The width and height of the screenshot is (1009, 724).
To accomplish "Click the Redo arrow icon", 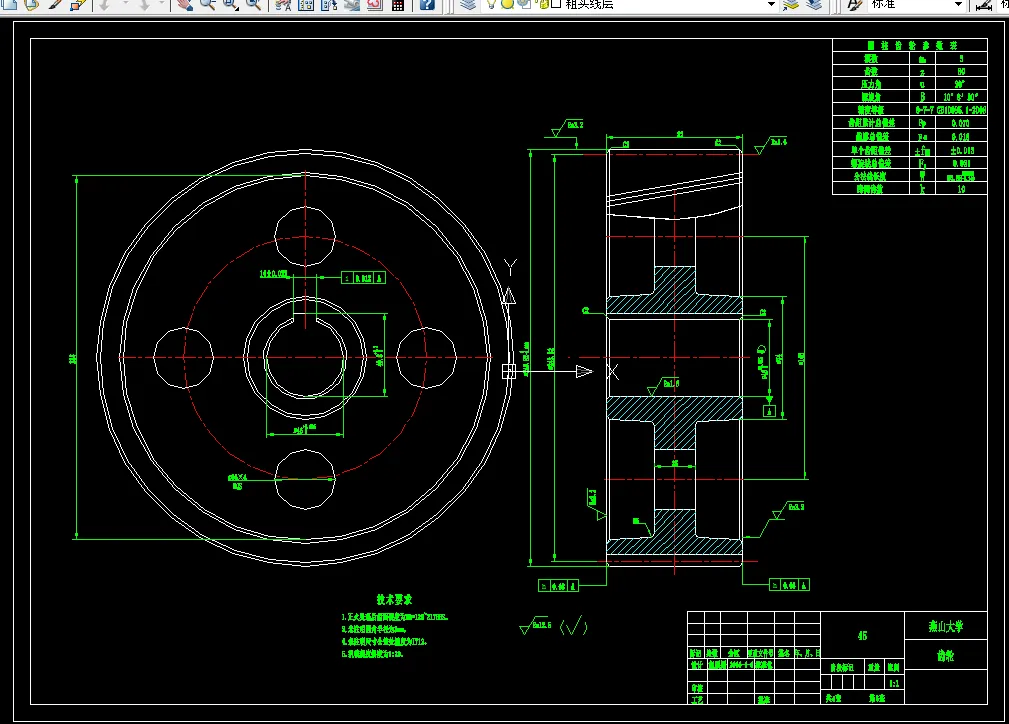I will pyautogui.click(x=143, y=4).
